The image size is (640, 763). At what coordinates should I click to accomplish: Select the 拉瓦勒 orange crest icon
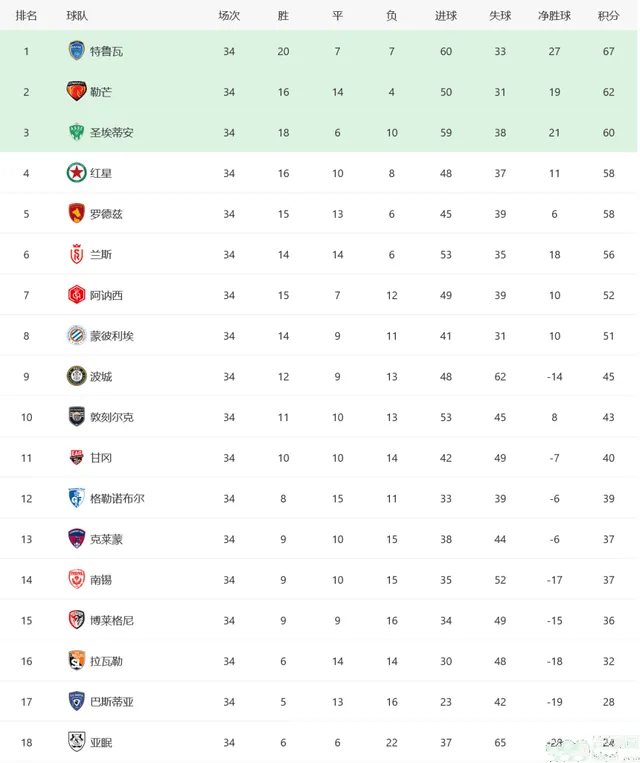point(76,660)
